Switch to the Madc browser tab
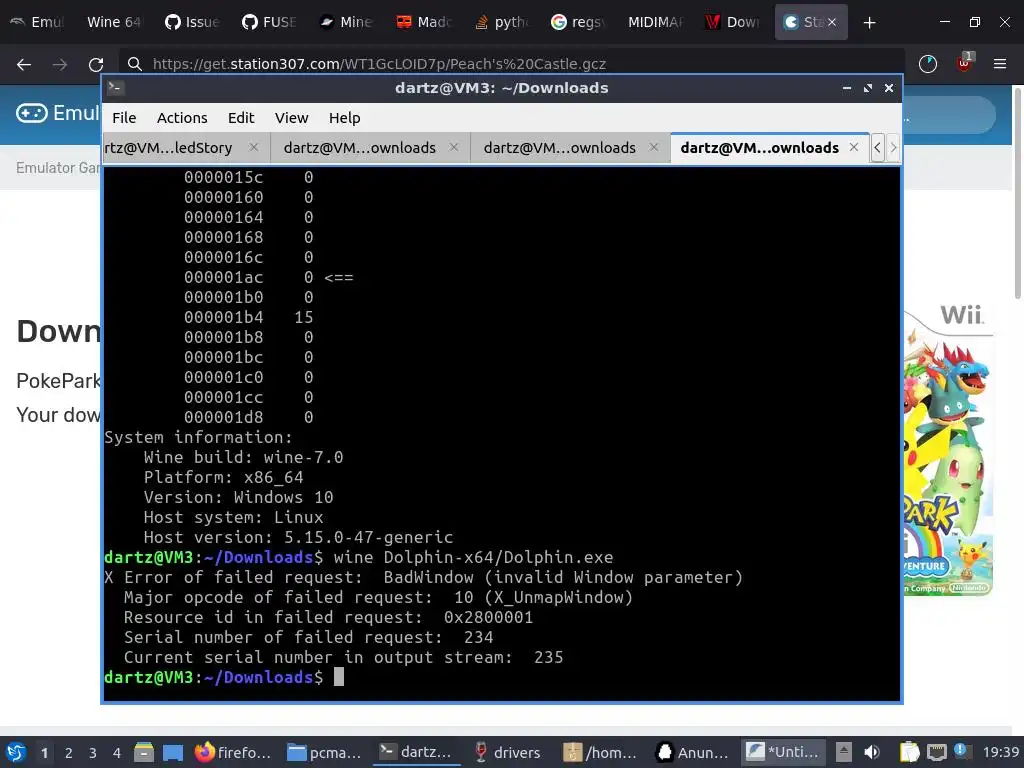This screenshot has width=1024, height=768. pos(423,22)
